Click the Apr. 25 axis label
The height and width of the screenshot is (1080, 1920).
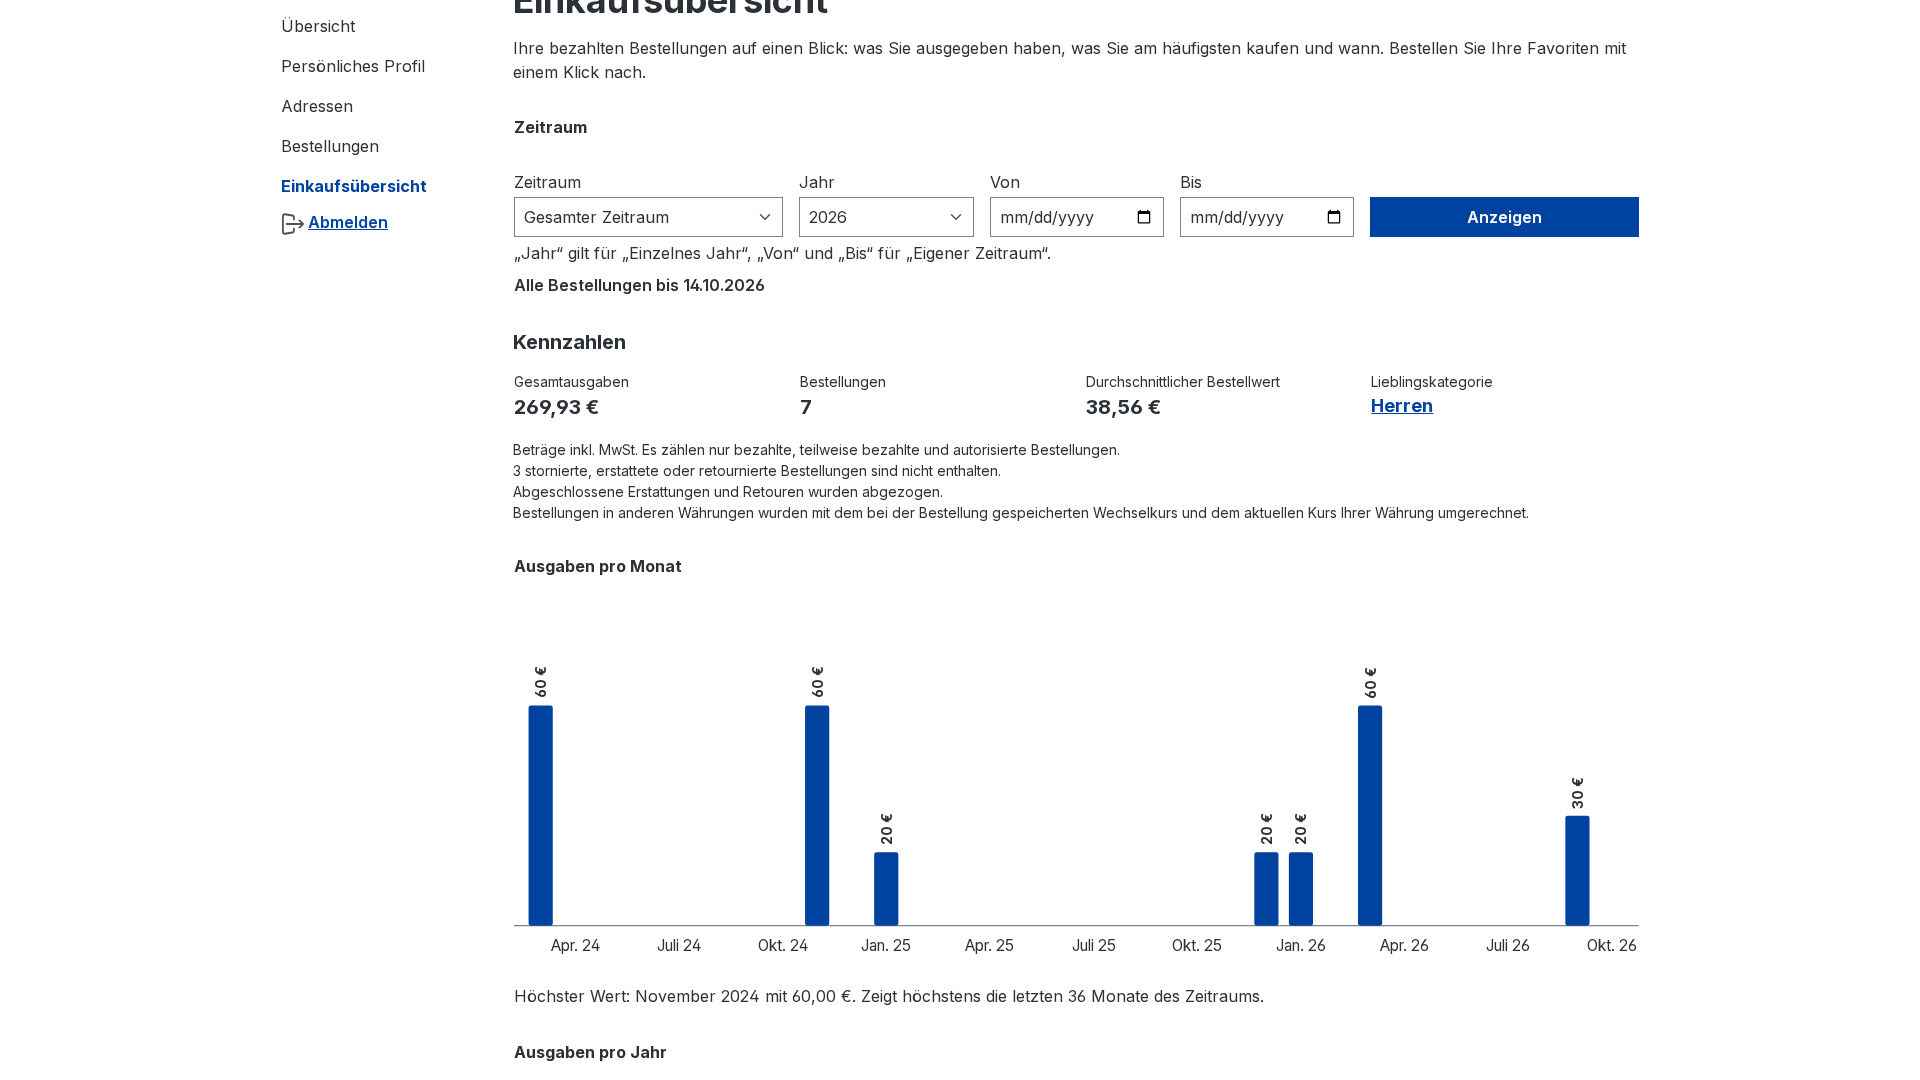pos(989,945)
